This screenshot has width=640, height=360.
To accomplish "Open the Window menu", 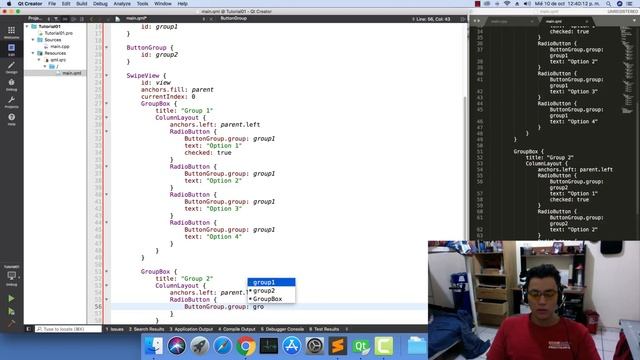I will click(x=163, y=4).
